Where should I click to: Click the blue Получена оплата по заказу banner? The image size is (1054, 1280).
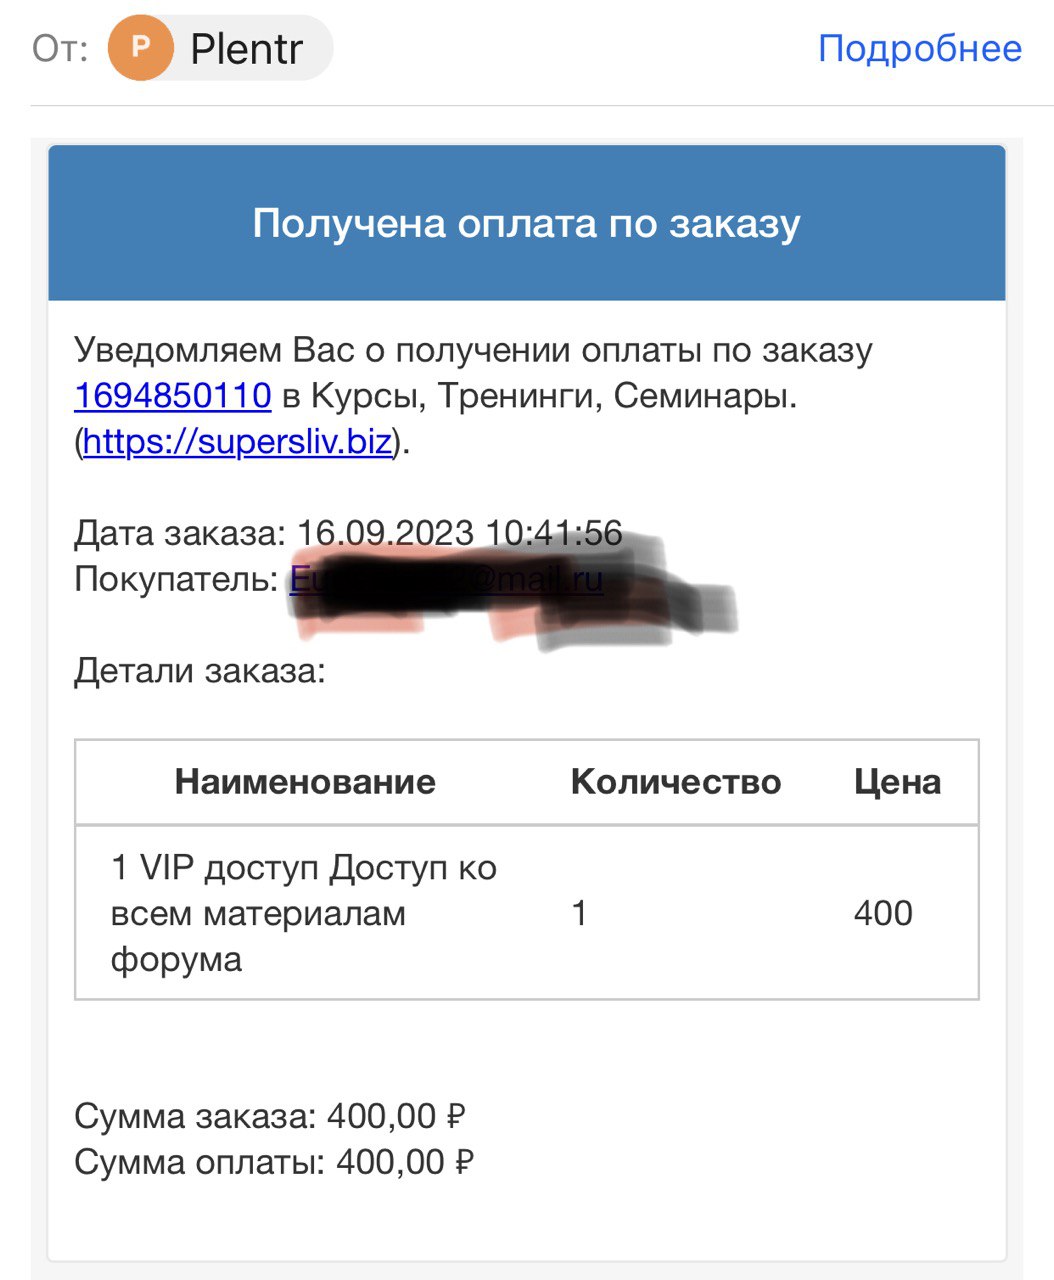(x=527, y=223)
